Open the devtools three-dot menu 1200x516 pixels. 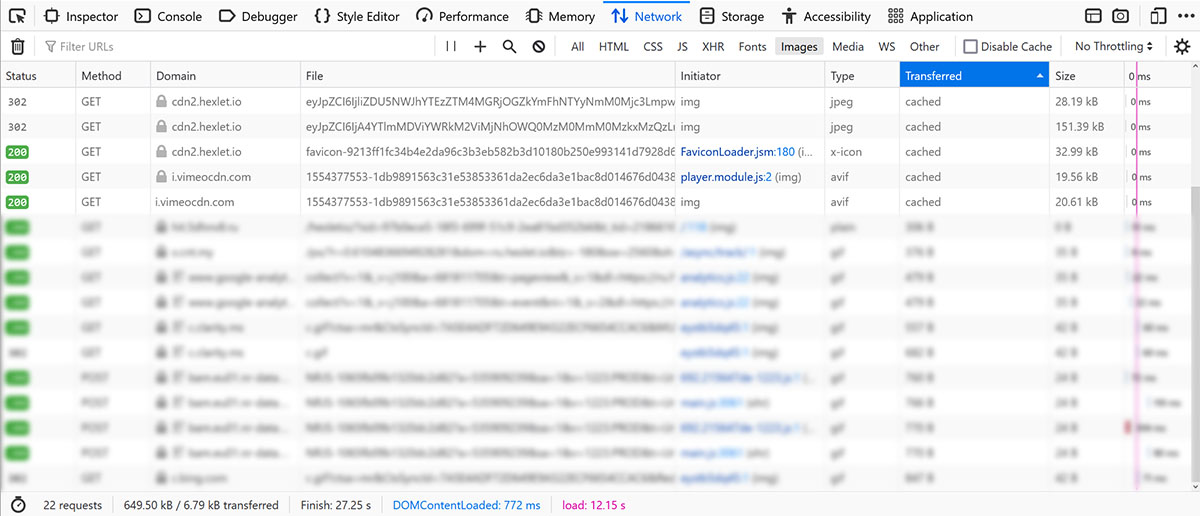pos(1185,16)
